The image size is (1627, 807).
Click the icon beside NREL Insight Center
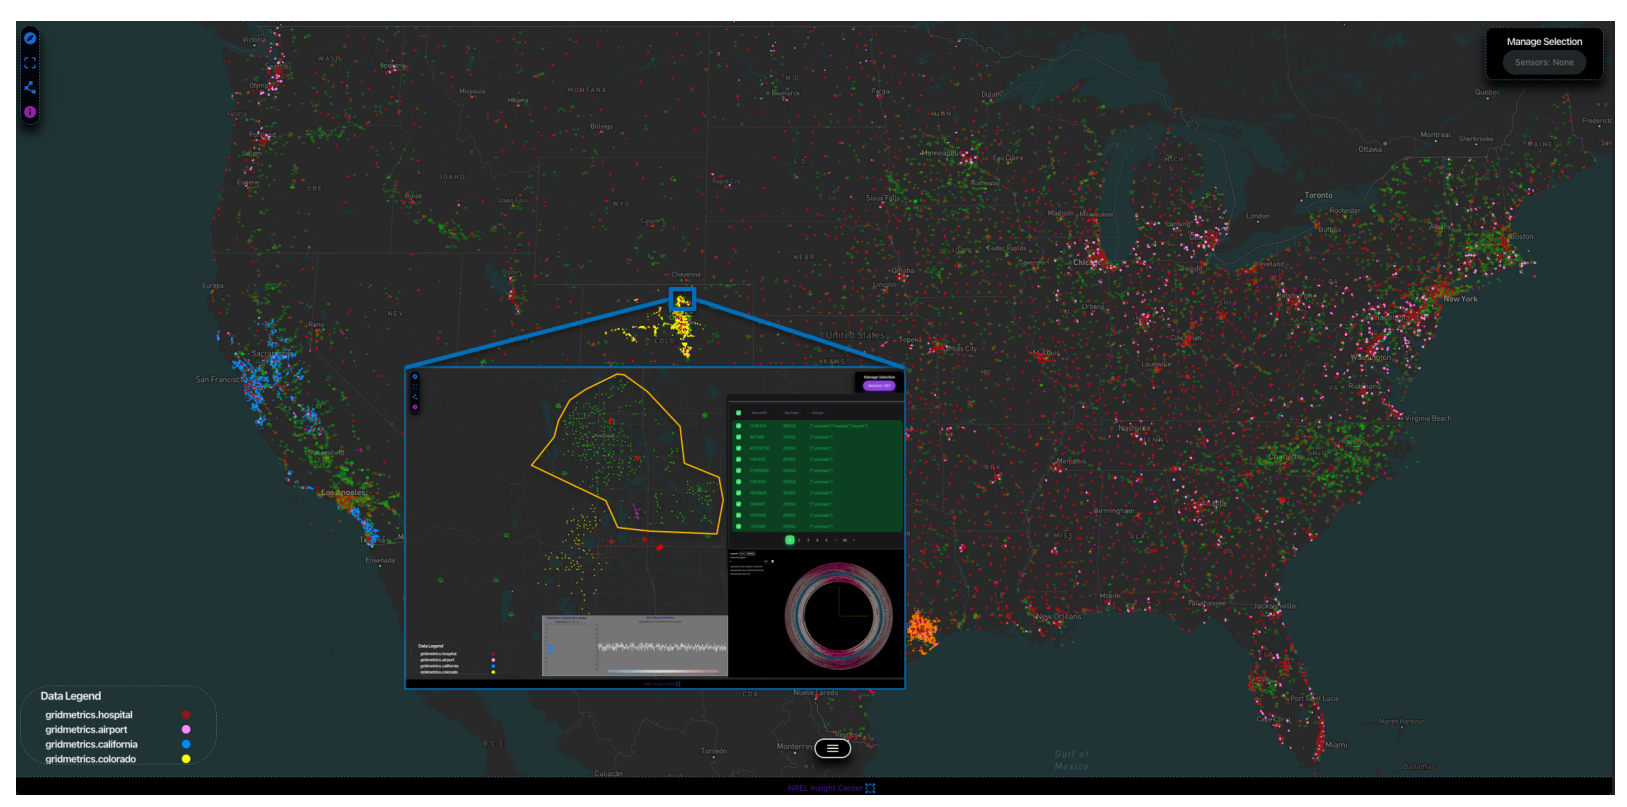[871, 788]
